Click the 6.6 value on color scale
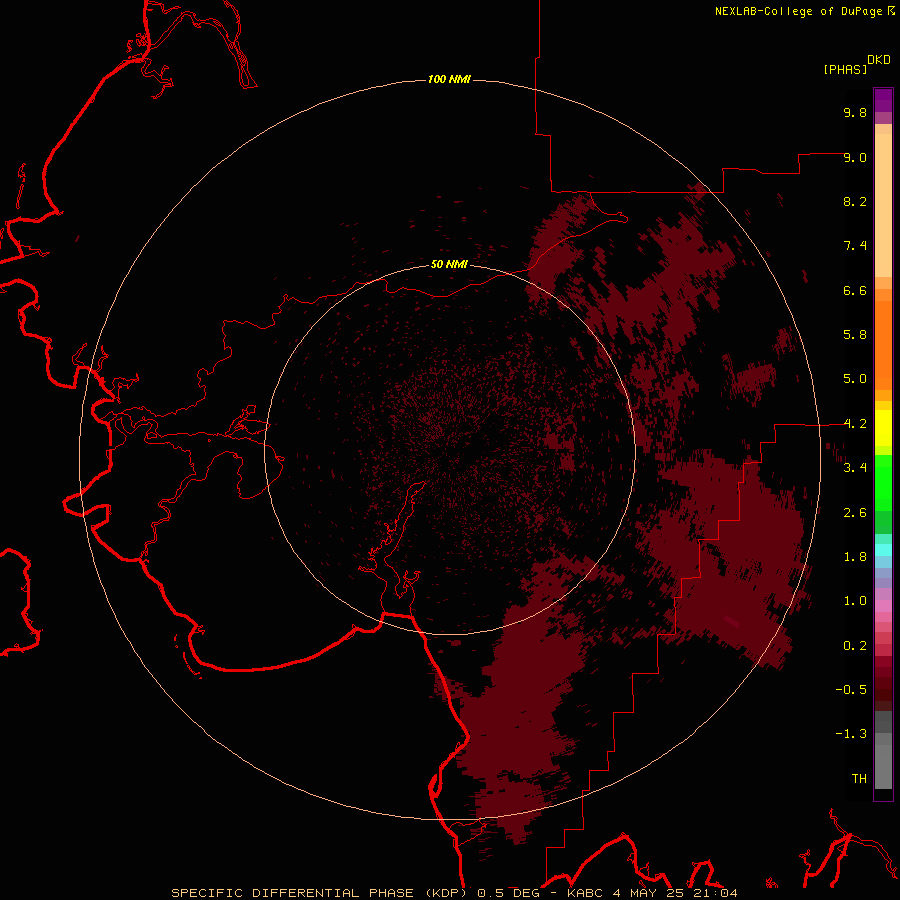This screenshot has width=900, height=900. [855, 290]
